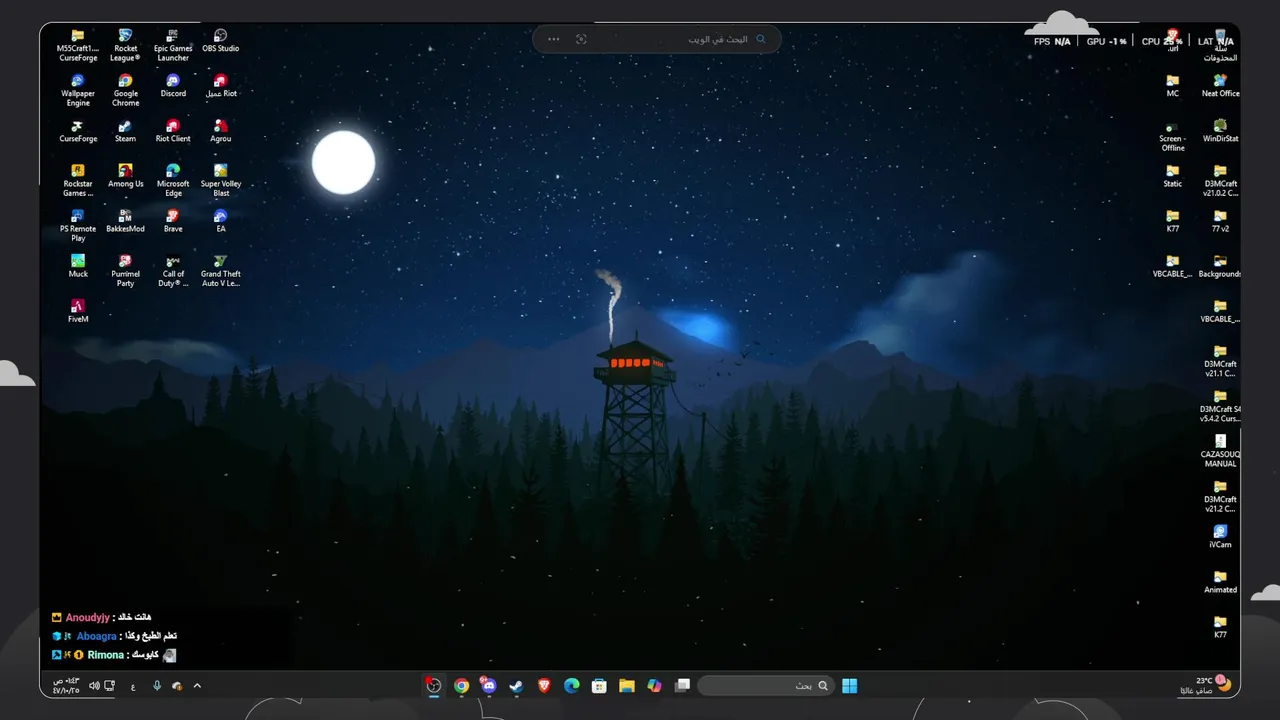Launch Rocket League from the desktop

tap(125, 46)
